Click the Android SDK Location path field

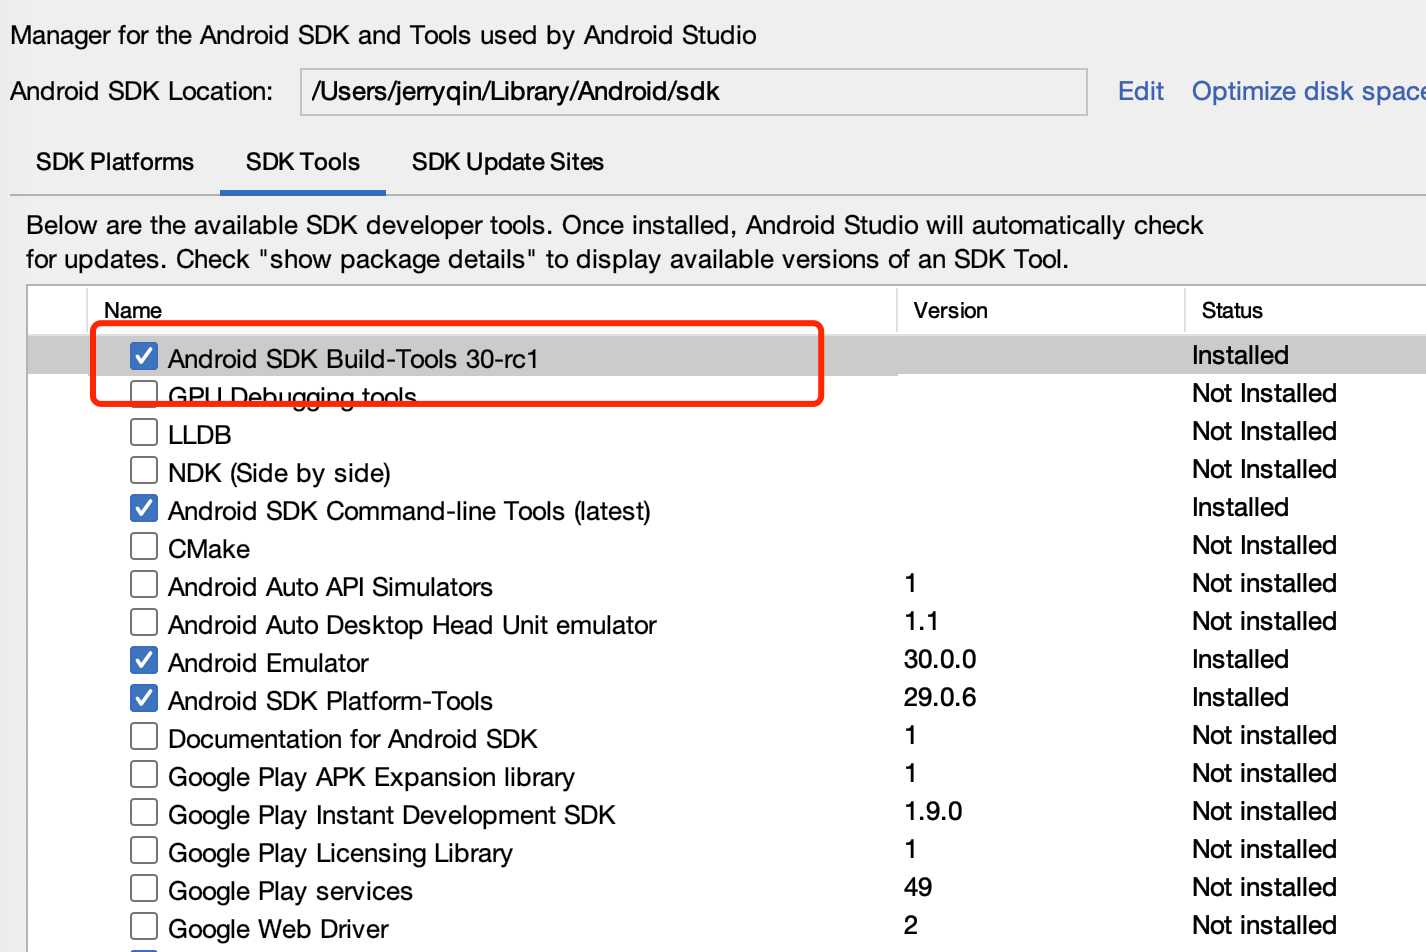pos(694,92)
